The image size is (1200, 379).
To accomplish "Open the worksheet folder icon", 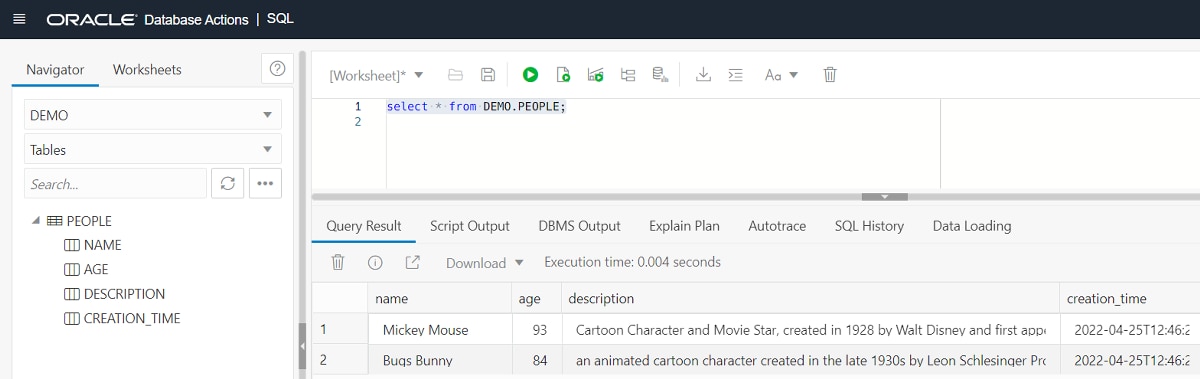I will pyautogui.click(x=455, y=74).
